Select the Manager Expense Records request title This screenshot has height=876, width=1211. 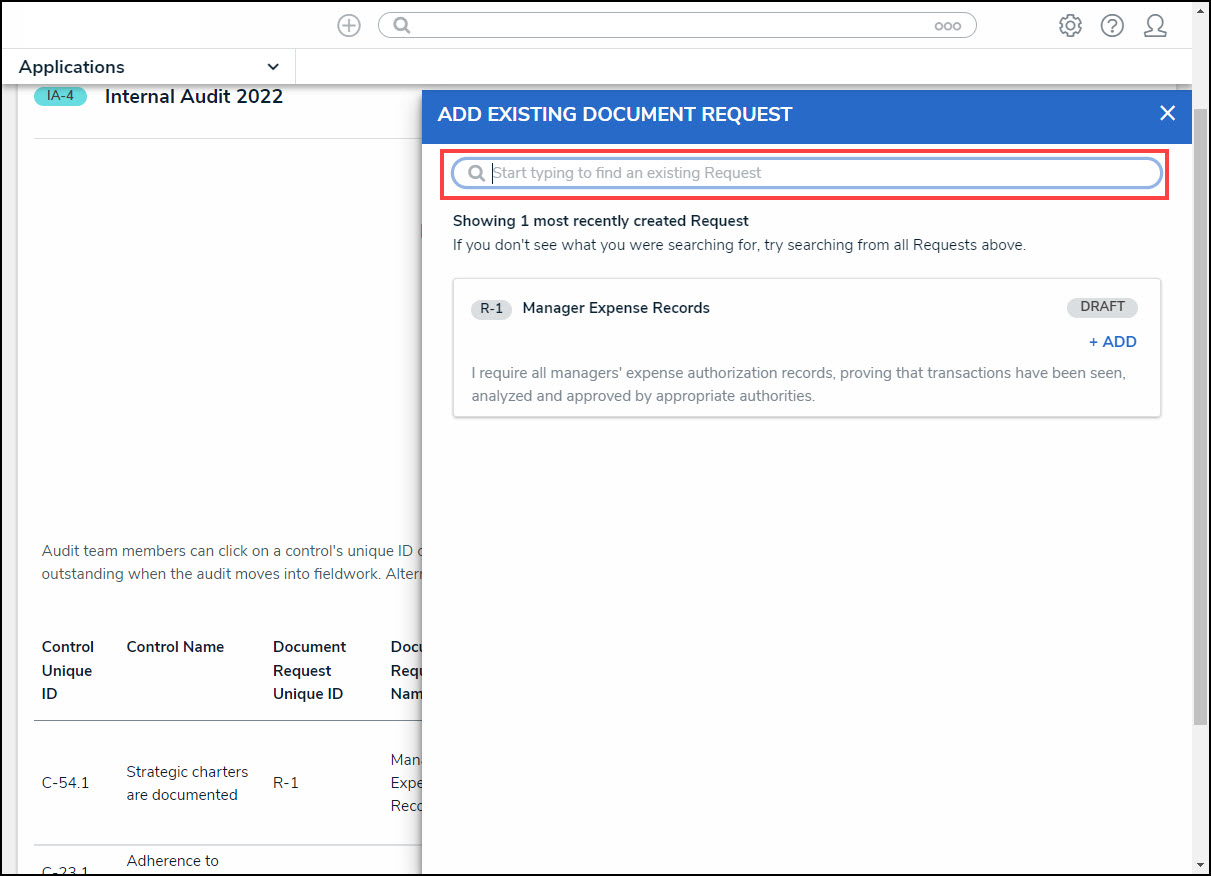(616, 308)
